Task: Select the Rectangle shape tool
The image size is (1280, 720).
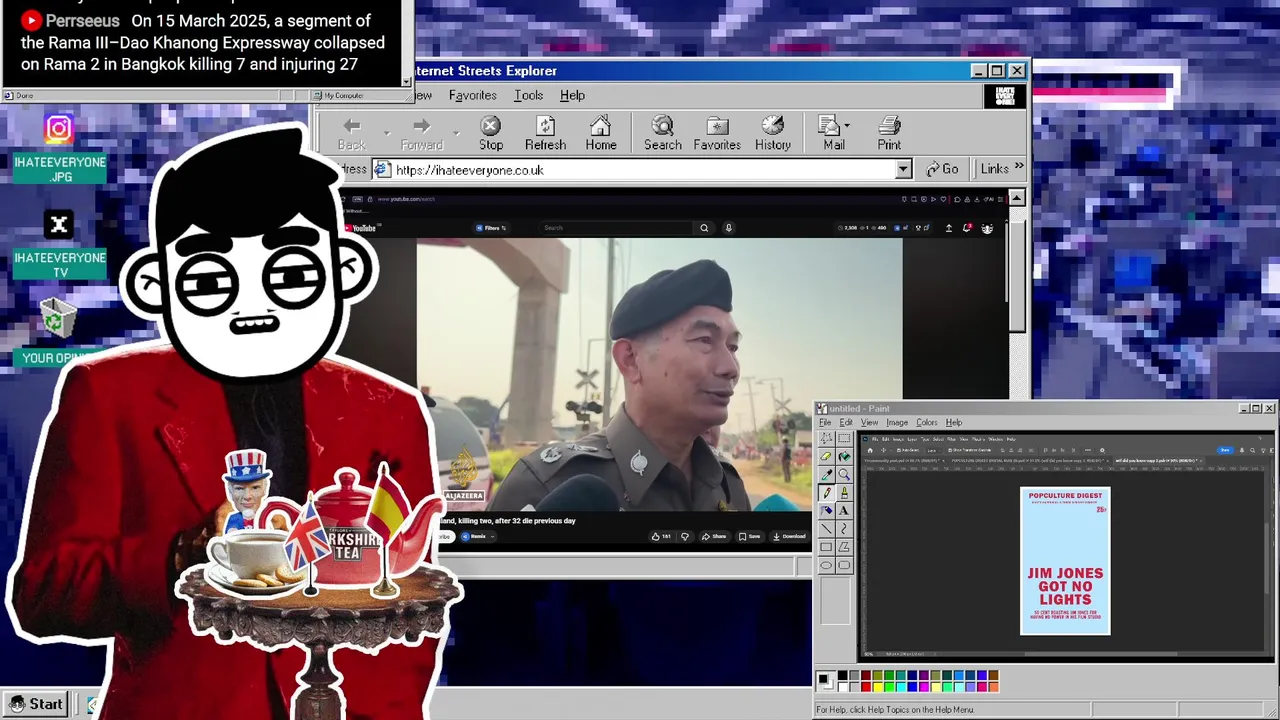Action: [825, 546]
